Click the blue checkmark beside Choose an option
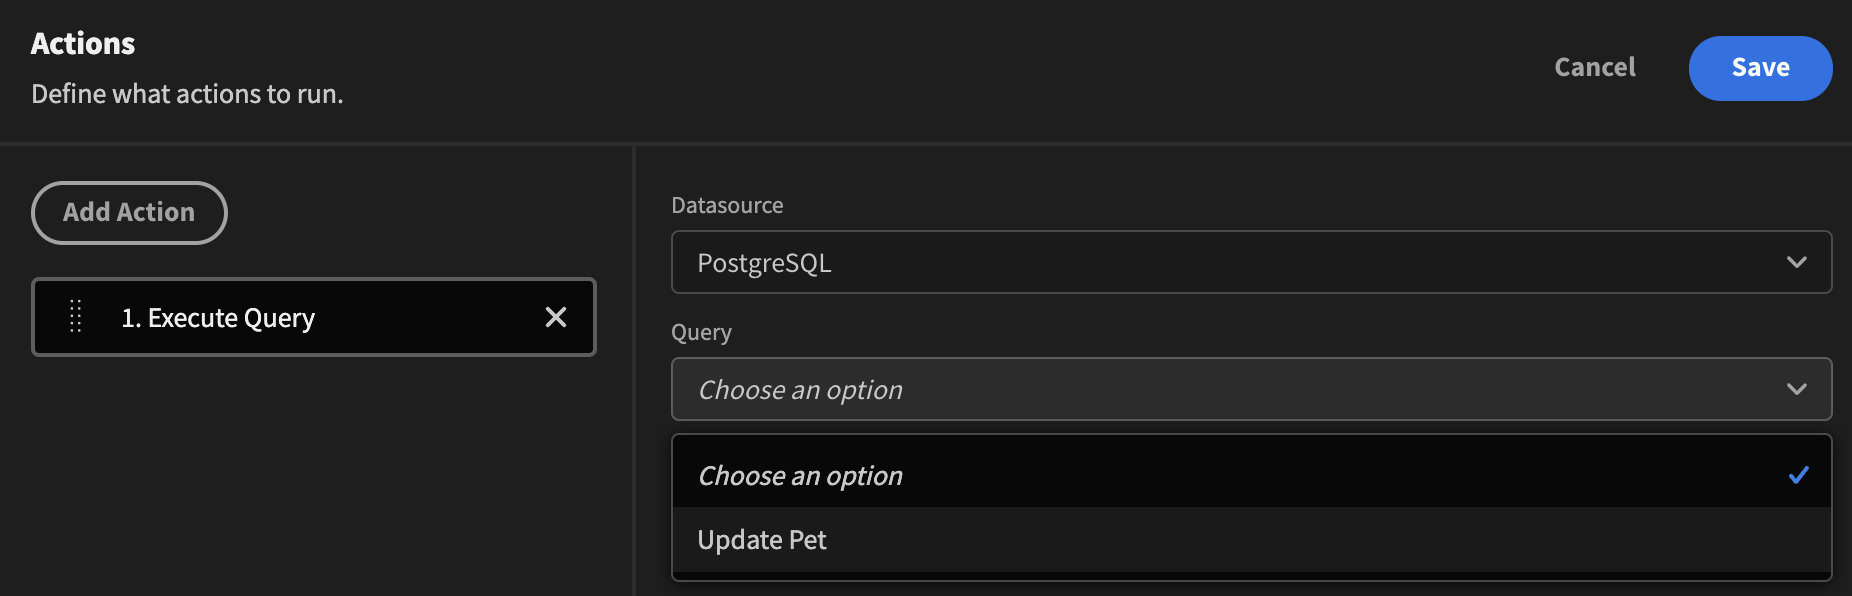1852x596 pixels. click(x=1798, y=475)
